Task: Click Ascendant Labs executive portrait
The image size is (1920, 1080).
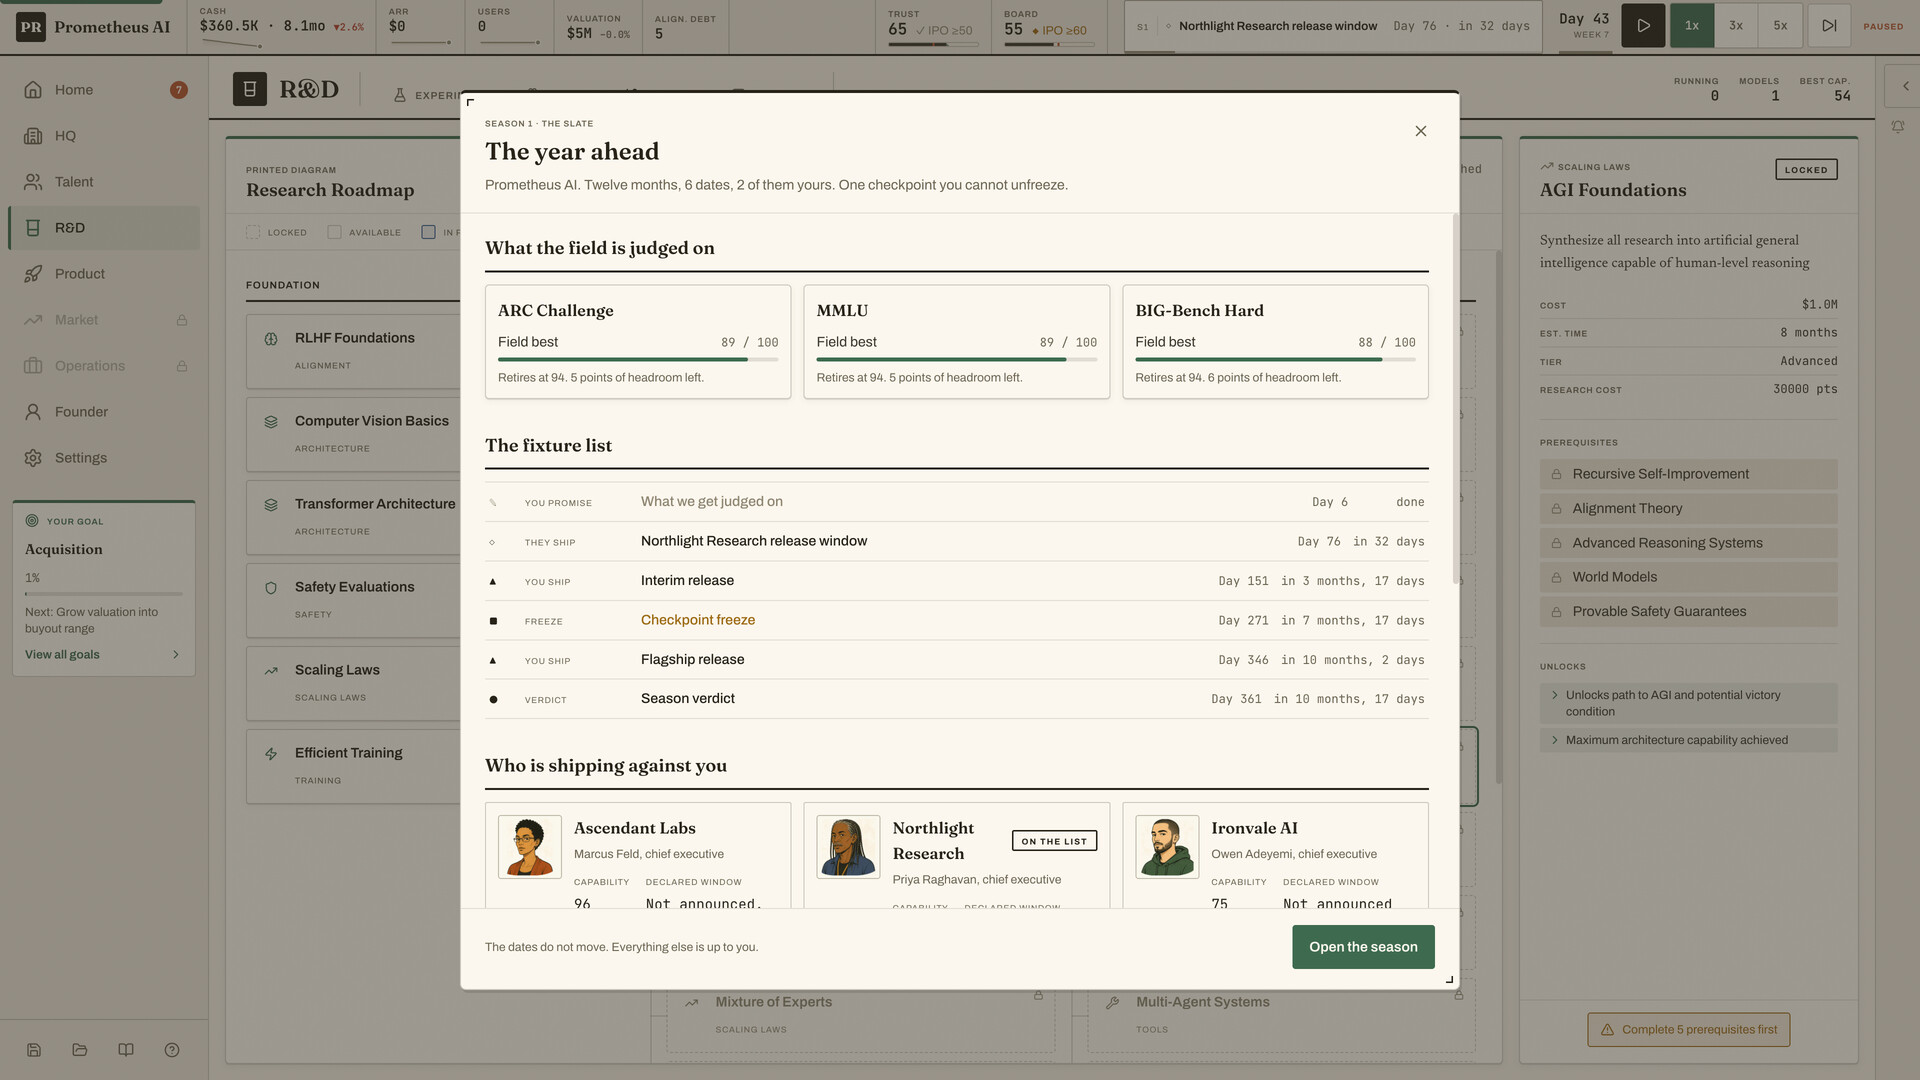Action: coord(529,847)
